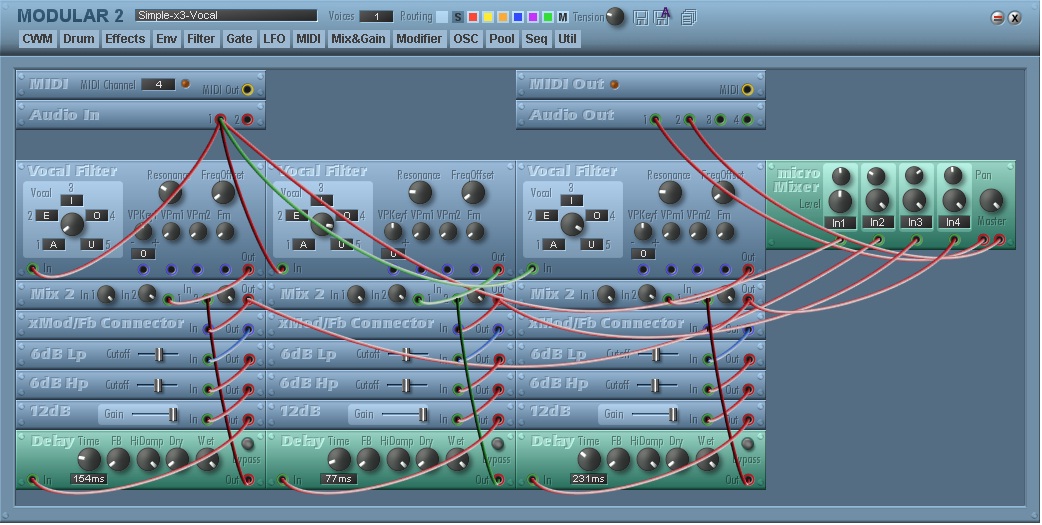Click Audio In jack 2
Screen dimensions: 1042x525
click(247, 120)
